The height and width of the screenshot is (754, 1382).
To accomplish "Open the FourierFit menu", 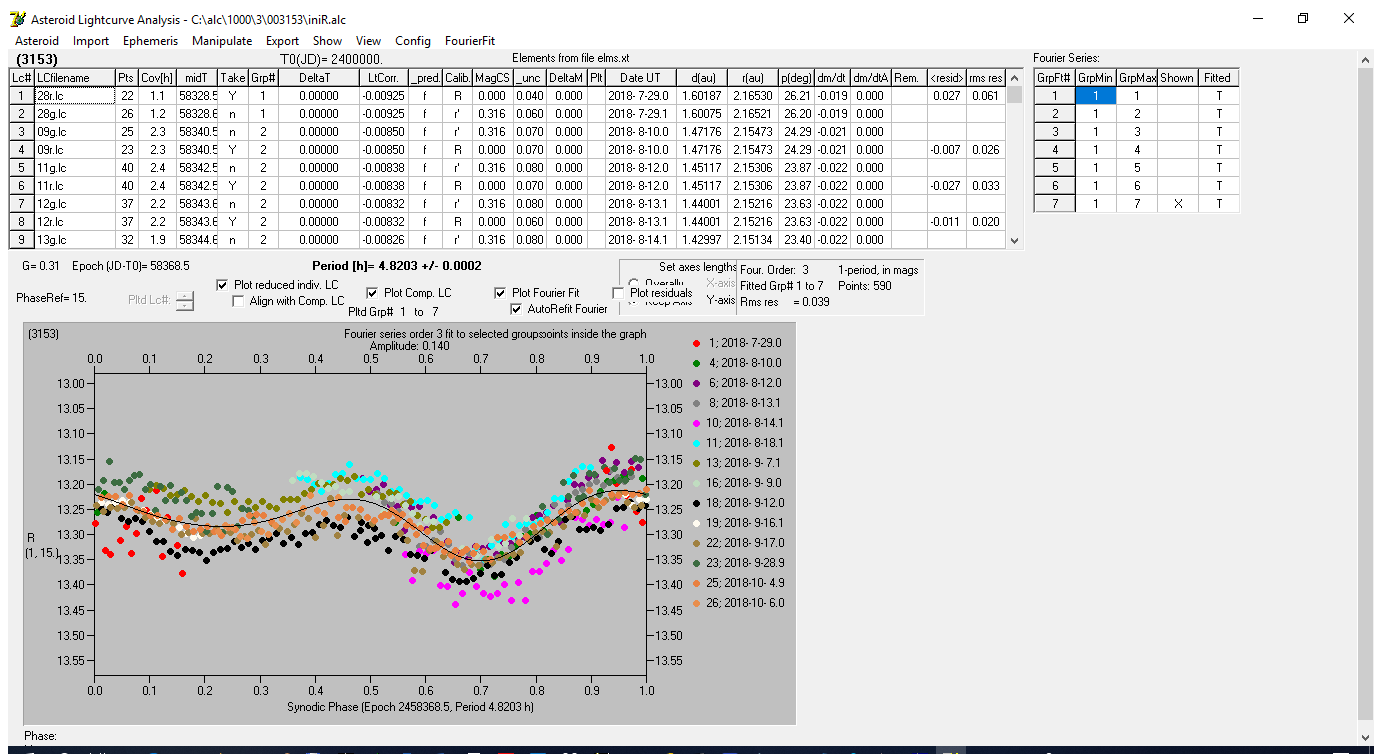I will [470, 41].
